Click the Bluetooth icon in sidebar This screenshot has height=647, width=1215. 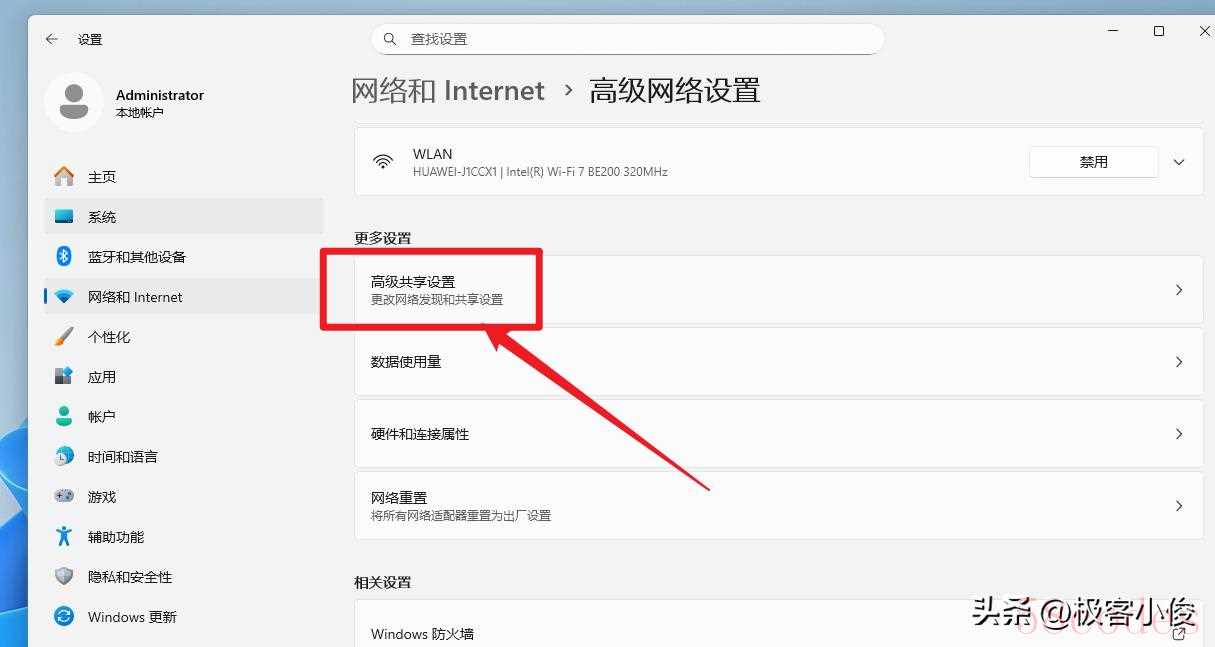(64, 257)
